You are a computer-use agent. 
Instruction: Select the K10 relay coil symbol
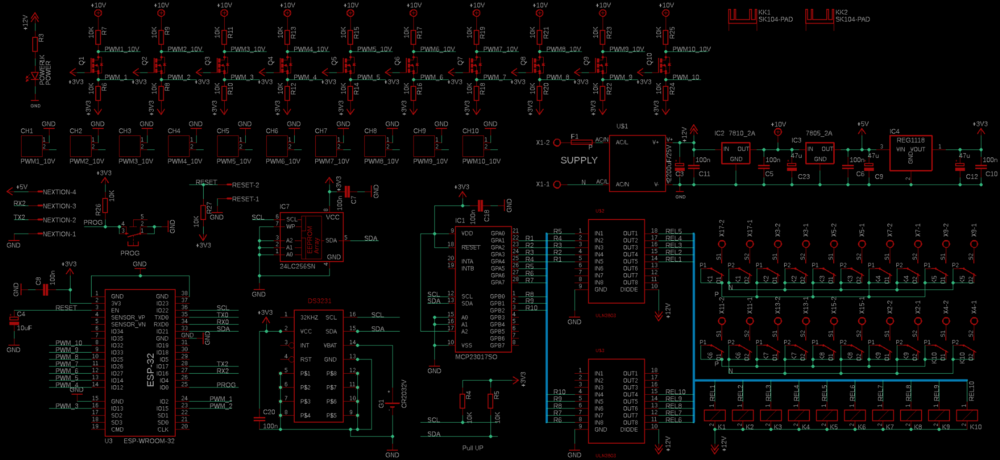coord(967,415)
